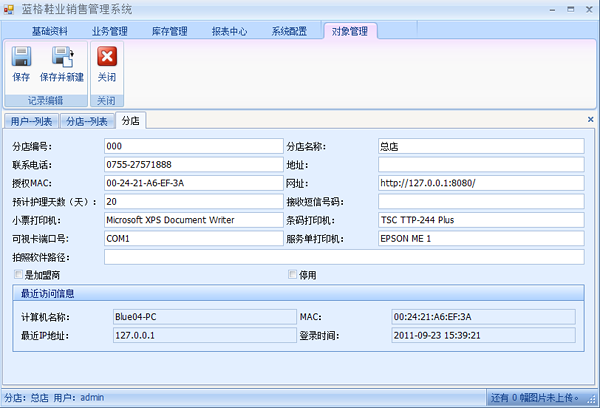Screen dimensions: 600x408
Task: Enable the 停用 checkbox
Action: pos(293,275)
